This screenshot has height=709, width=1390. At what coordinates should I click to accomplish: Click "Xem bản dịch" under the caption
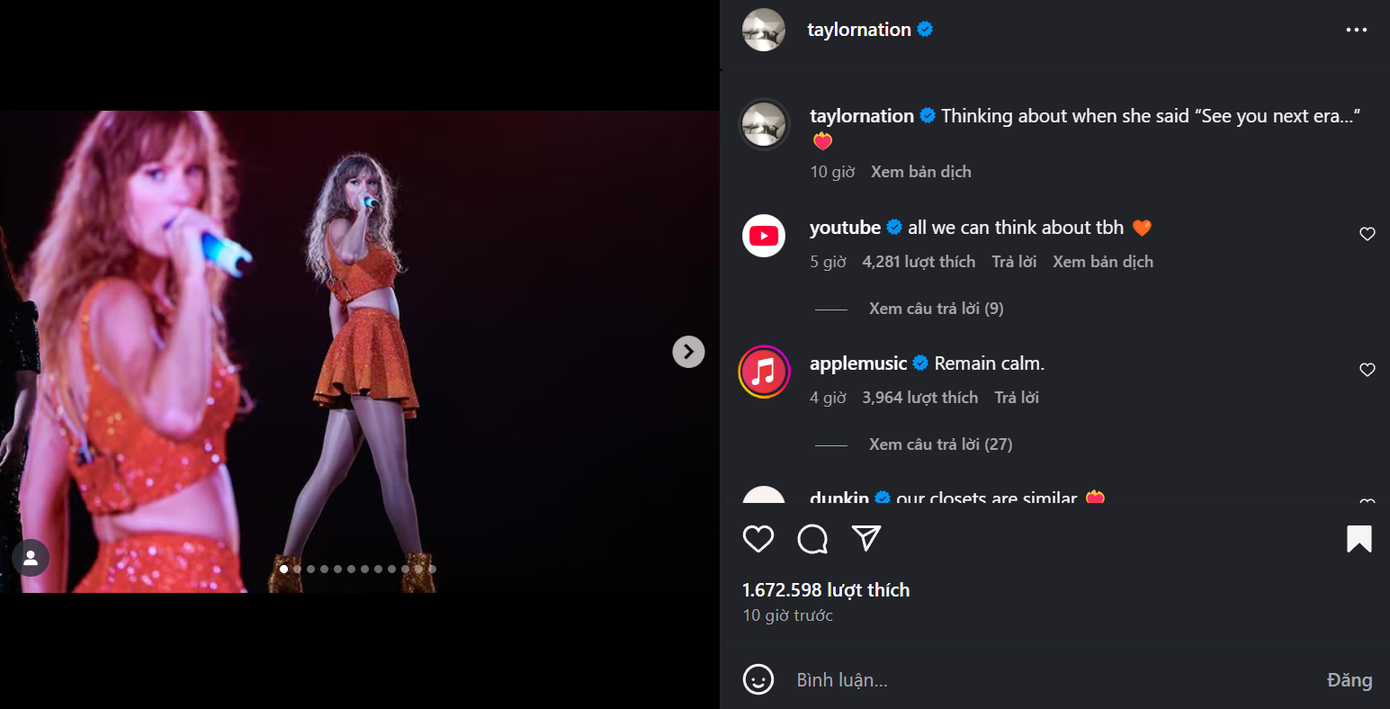click(921, 172)
